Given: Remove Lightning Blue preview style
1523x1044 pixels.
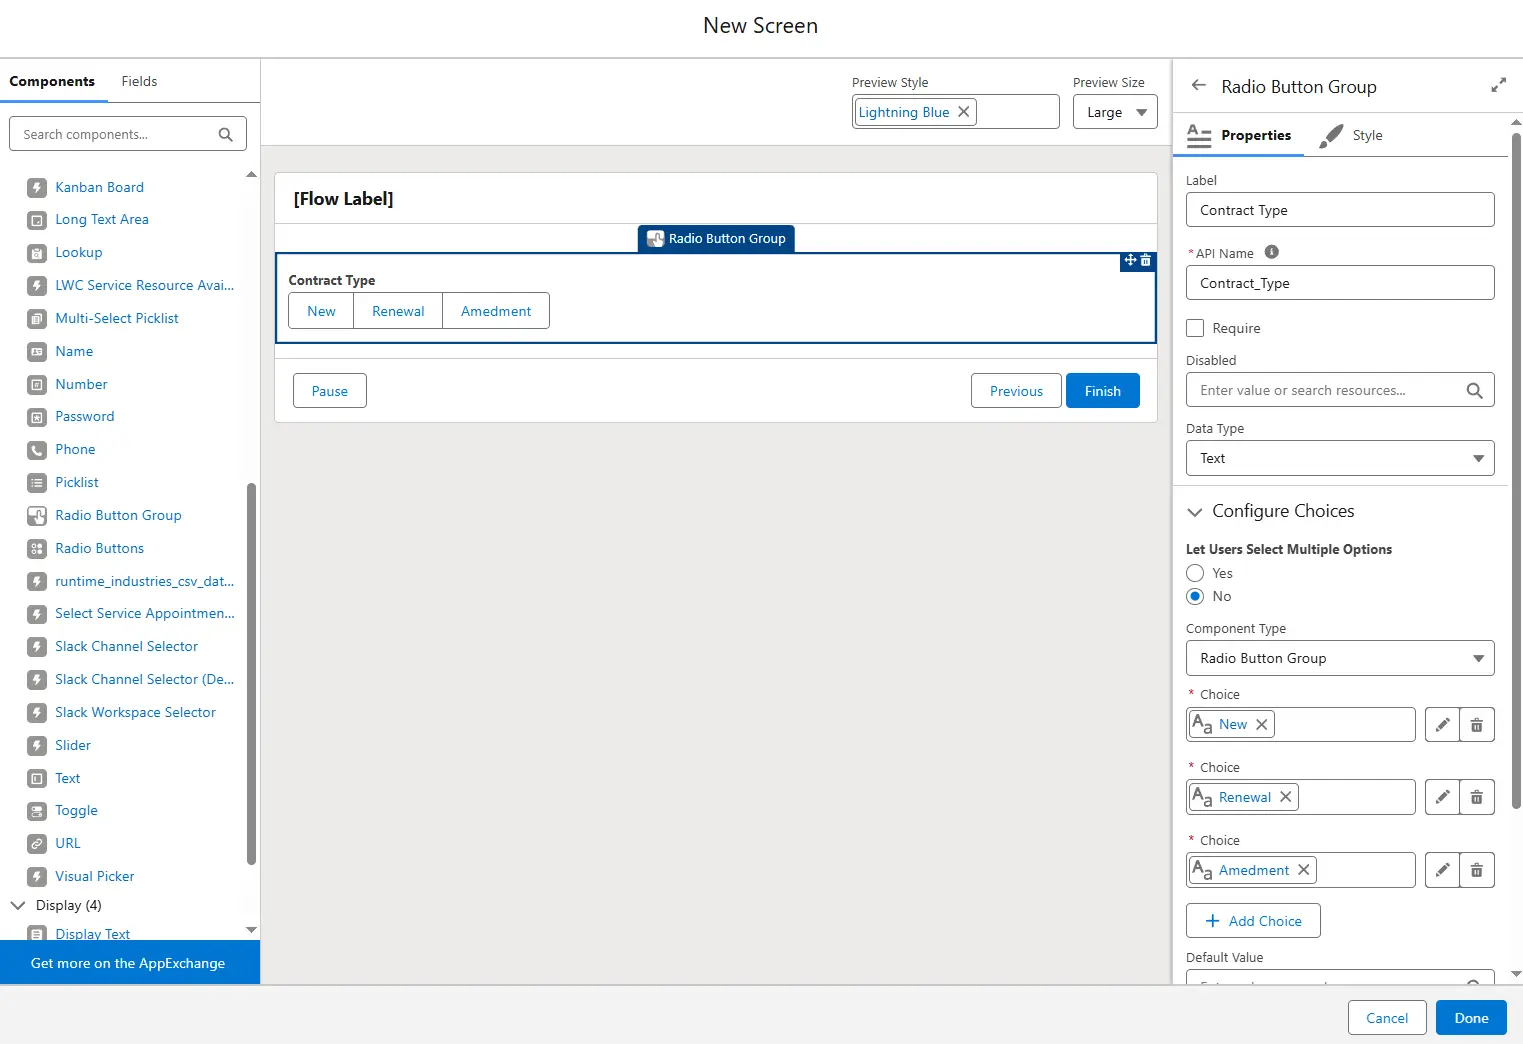Looking at the screenshot, I should click(x=964, y=112).
